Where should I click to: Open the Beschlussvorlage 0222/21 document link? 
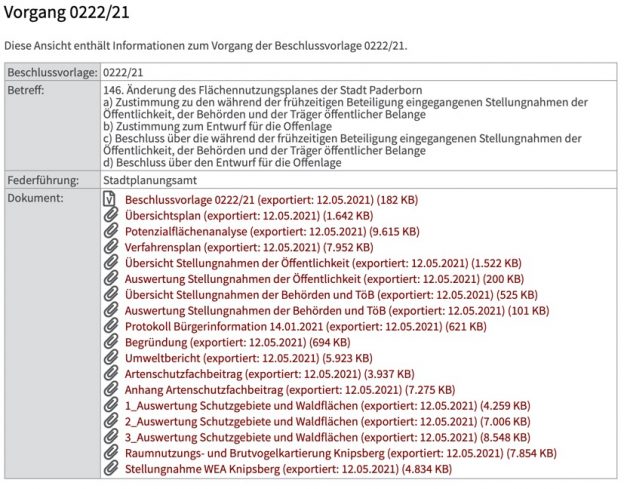[x=271, y=200]
